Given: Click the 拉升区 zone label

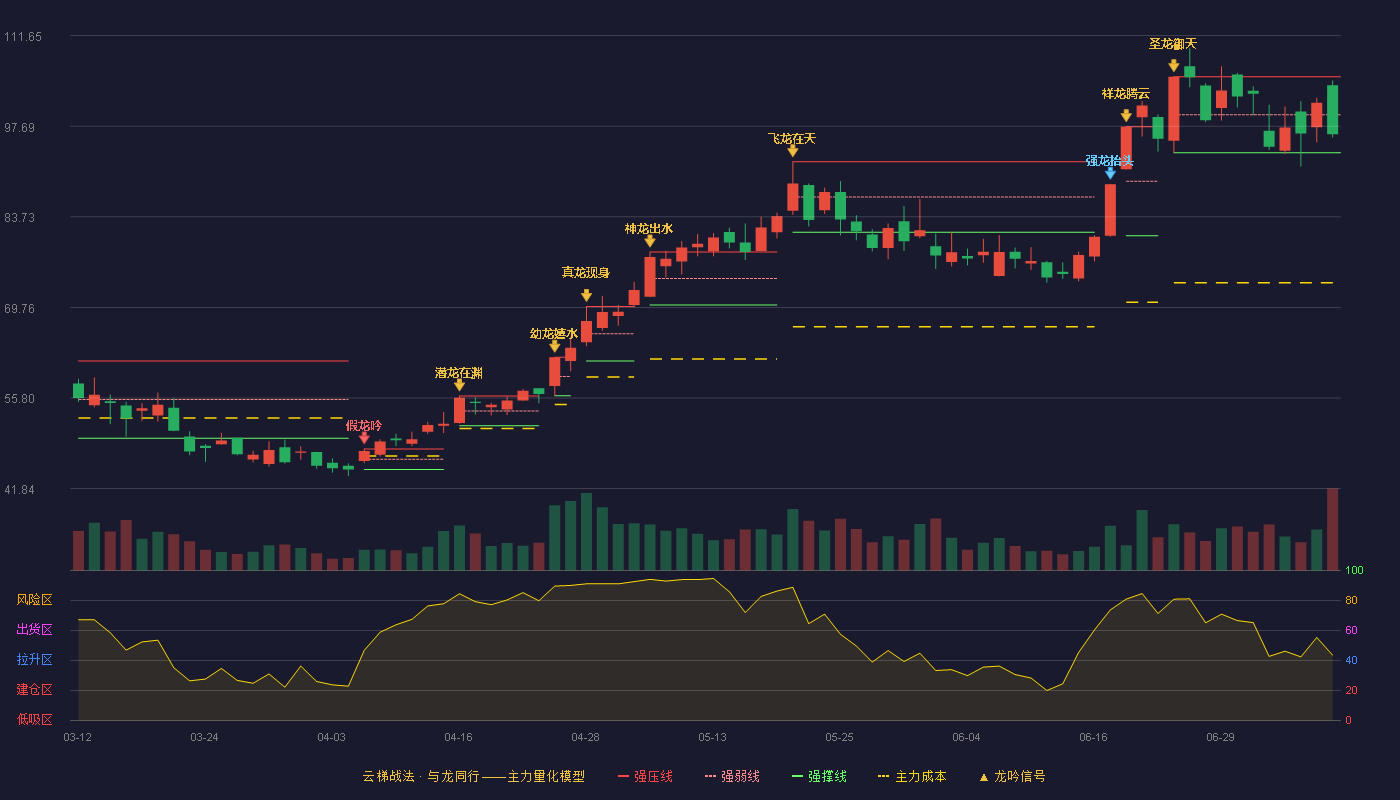Looking at the screenshot, I should coord(34,660).
